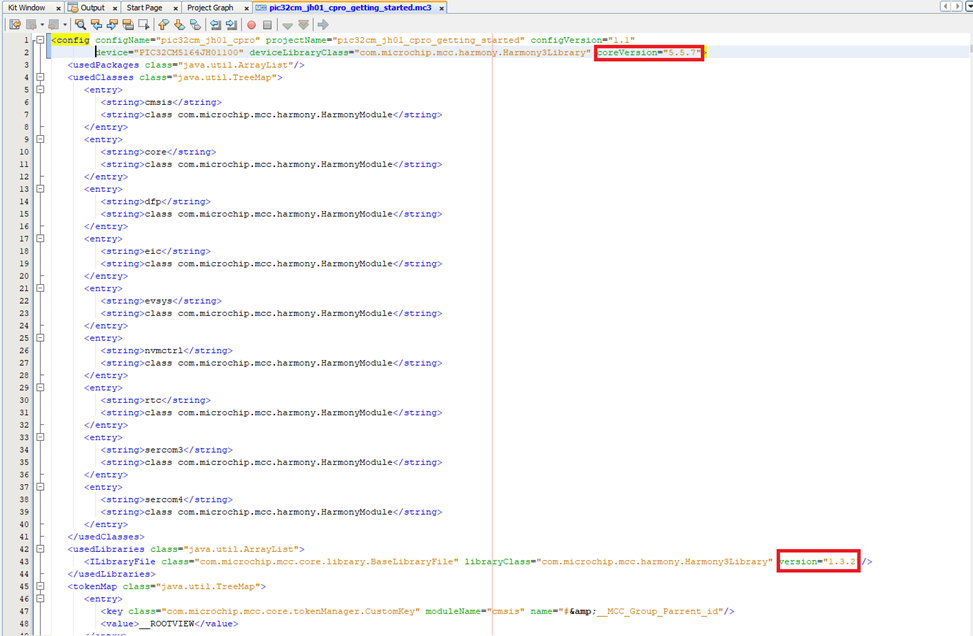
Task: Collapse usedClasses fold on line 4
Action: pos(40,77)
